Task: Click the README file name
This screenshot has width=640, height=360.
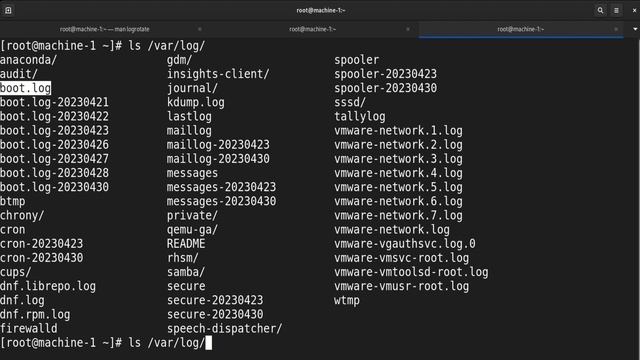Action: pos(186,244)
